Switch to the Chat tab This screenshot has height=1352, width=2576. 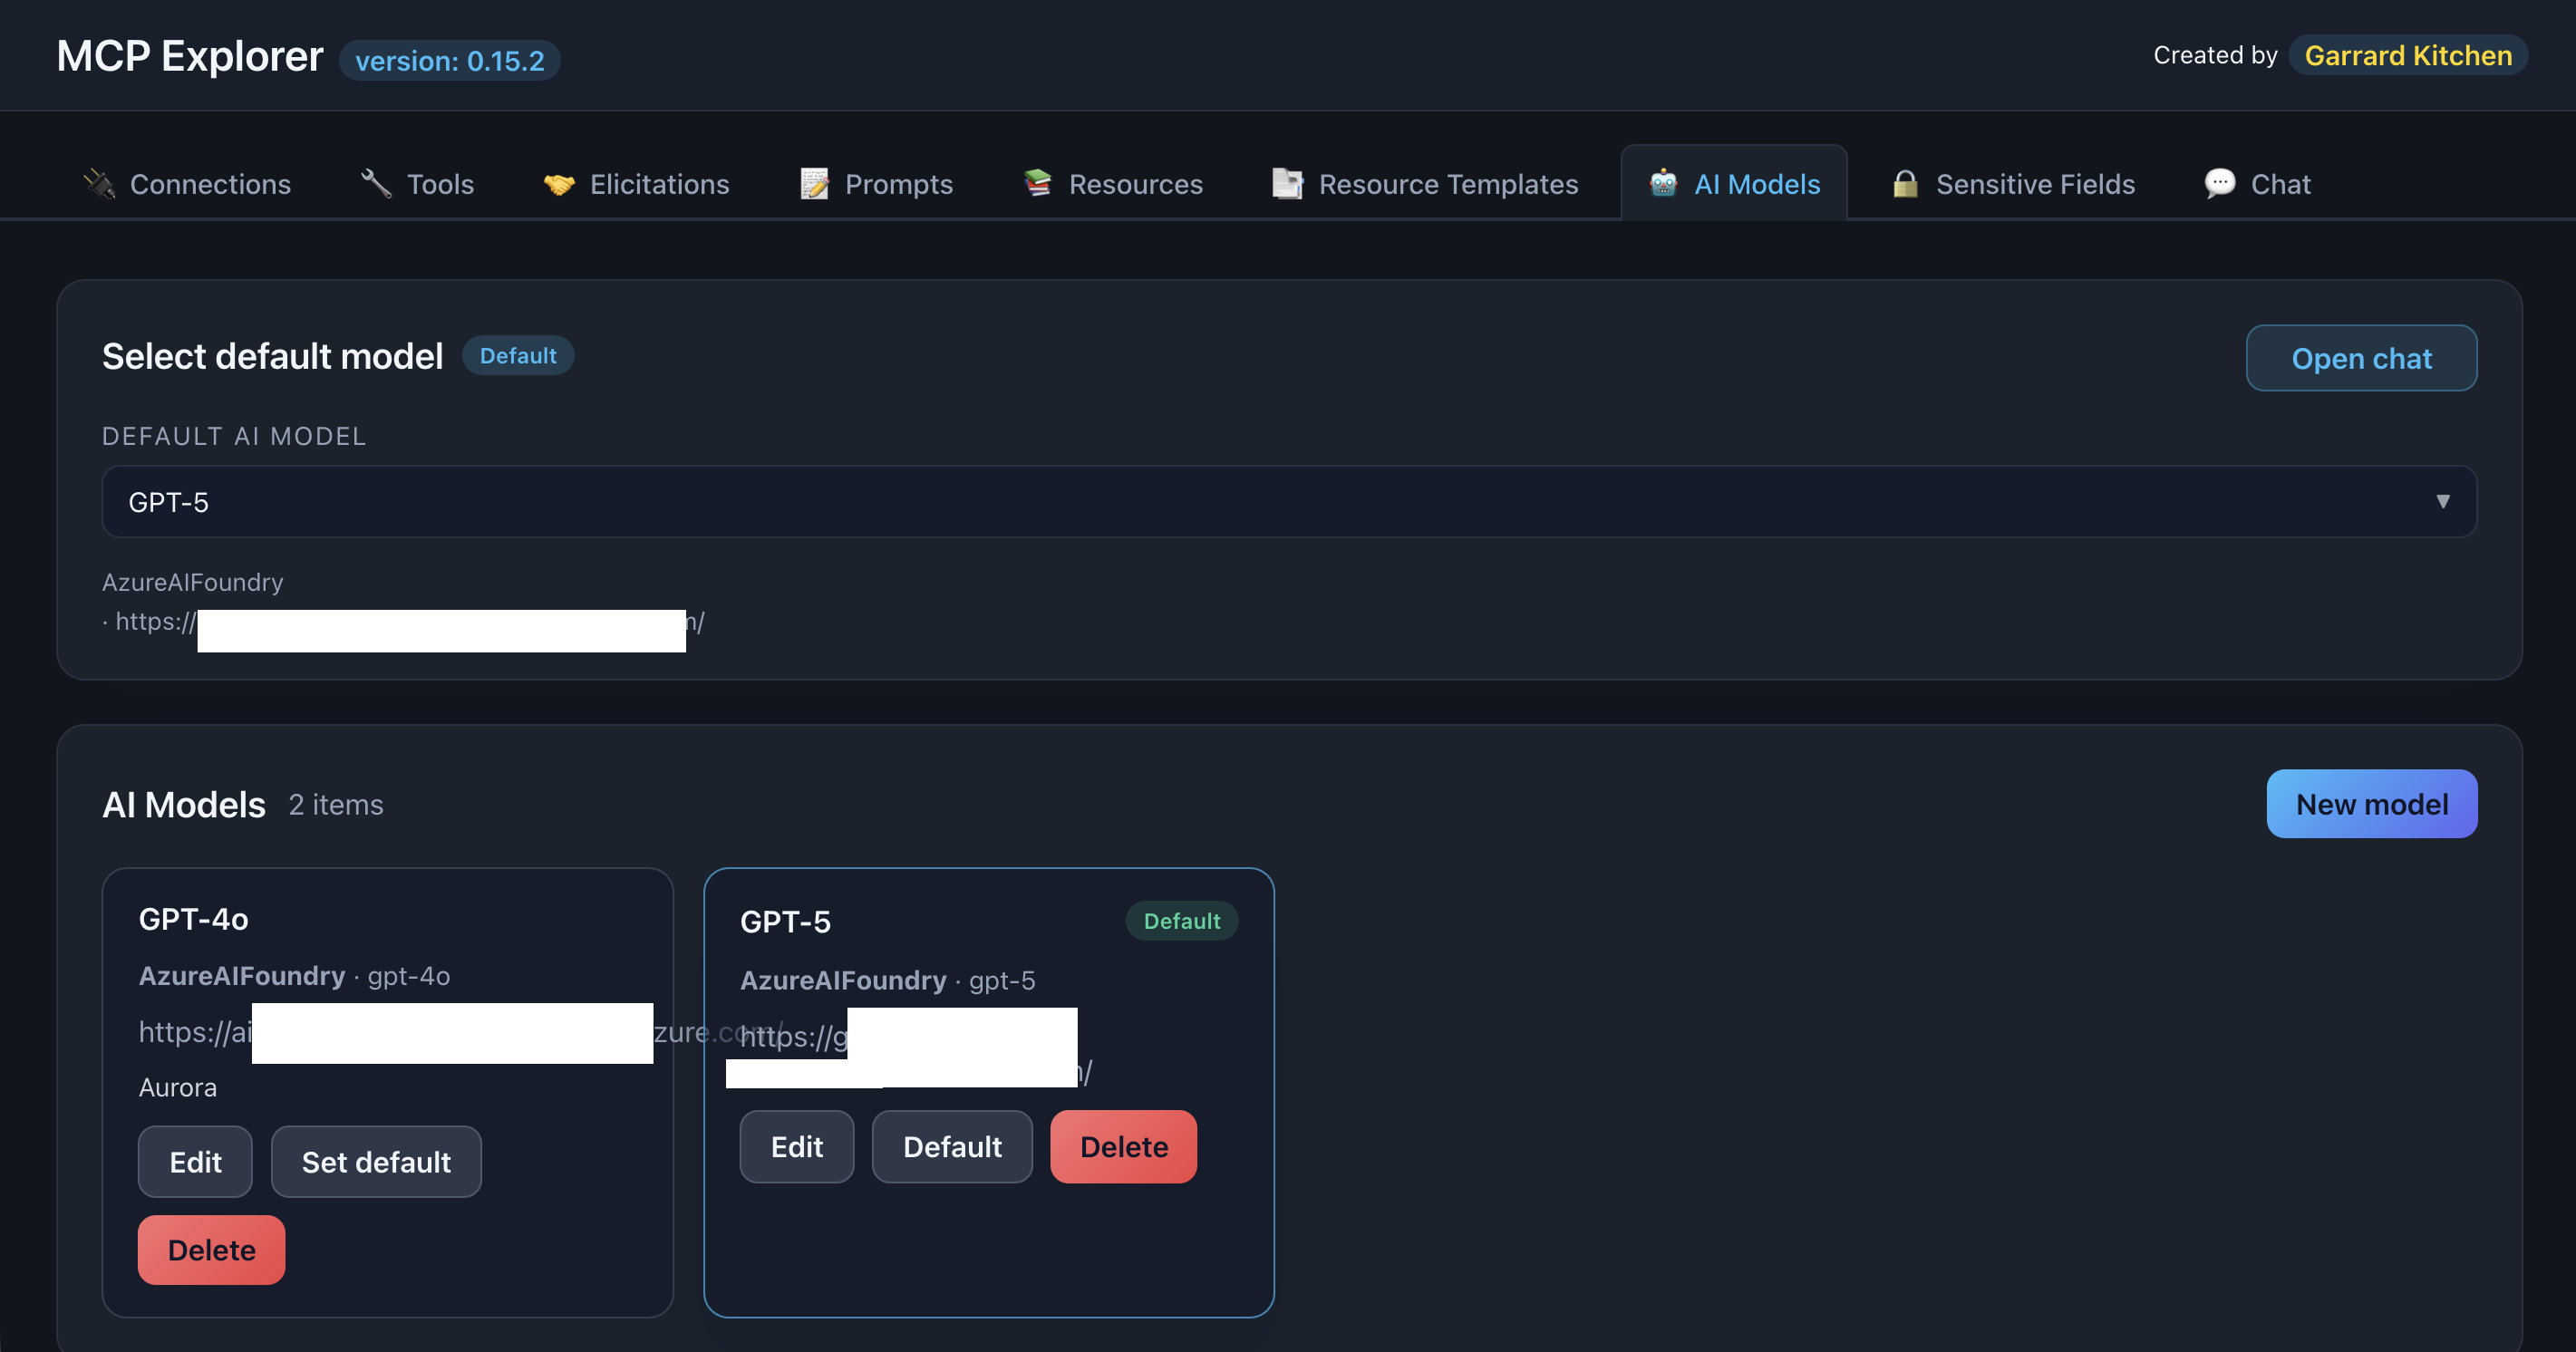(2280, 183)
